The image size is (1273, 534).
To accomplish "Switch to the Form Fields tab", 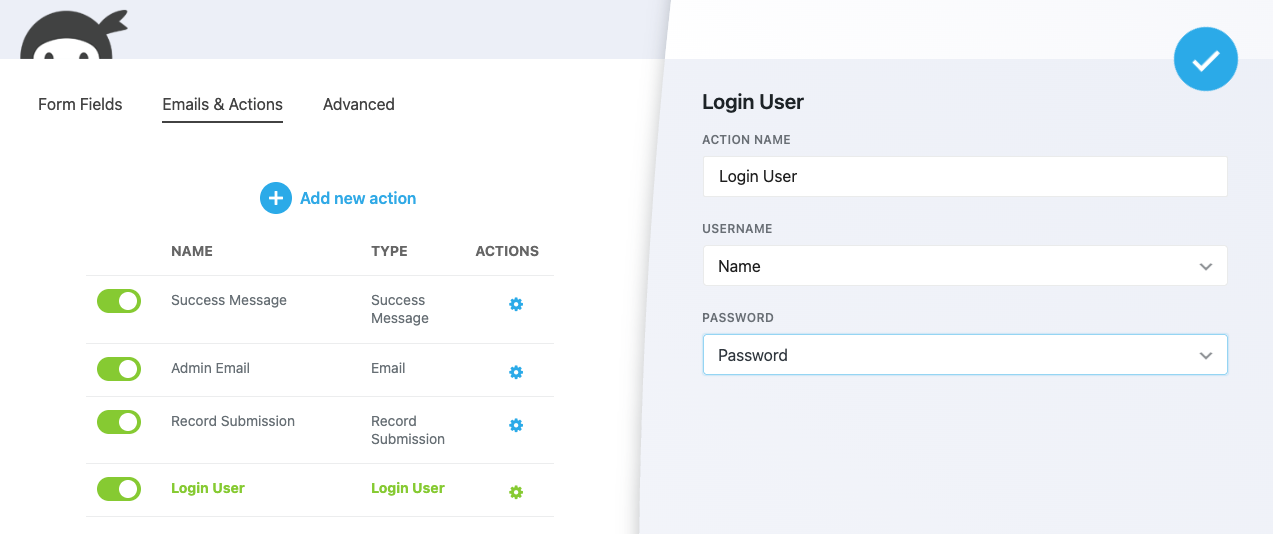I will (x=80, y=104).
